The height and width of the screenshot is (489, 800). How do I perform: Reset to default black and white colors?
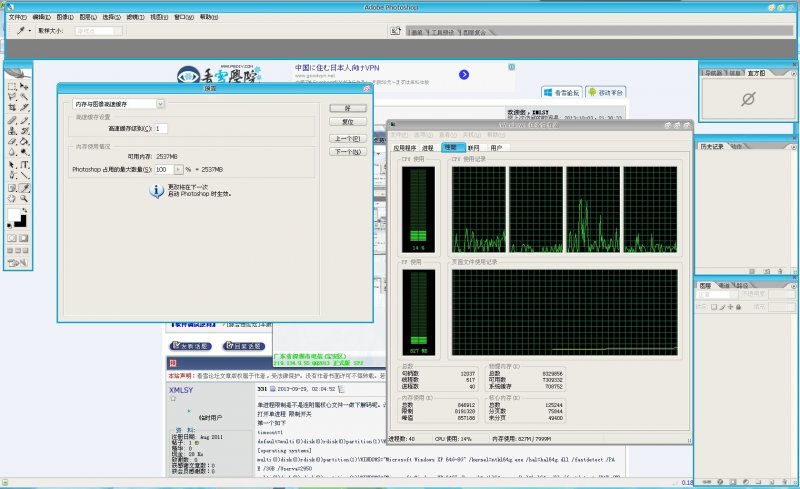tap(9, 225)
